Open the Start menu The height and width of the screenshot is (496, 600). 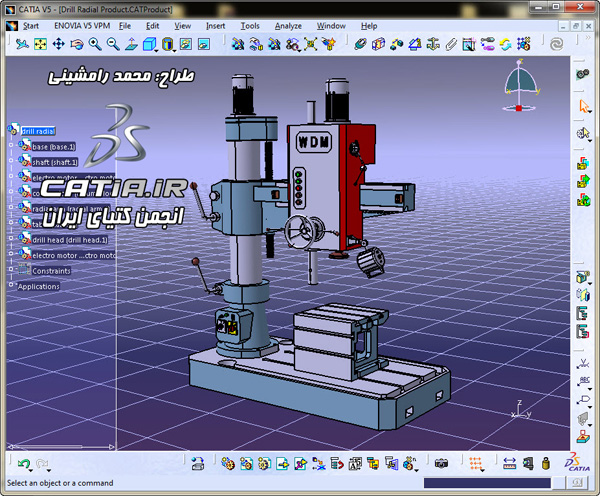(x=31, y=26)
